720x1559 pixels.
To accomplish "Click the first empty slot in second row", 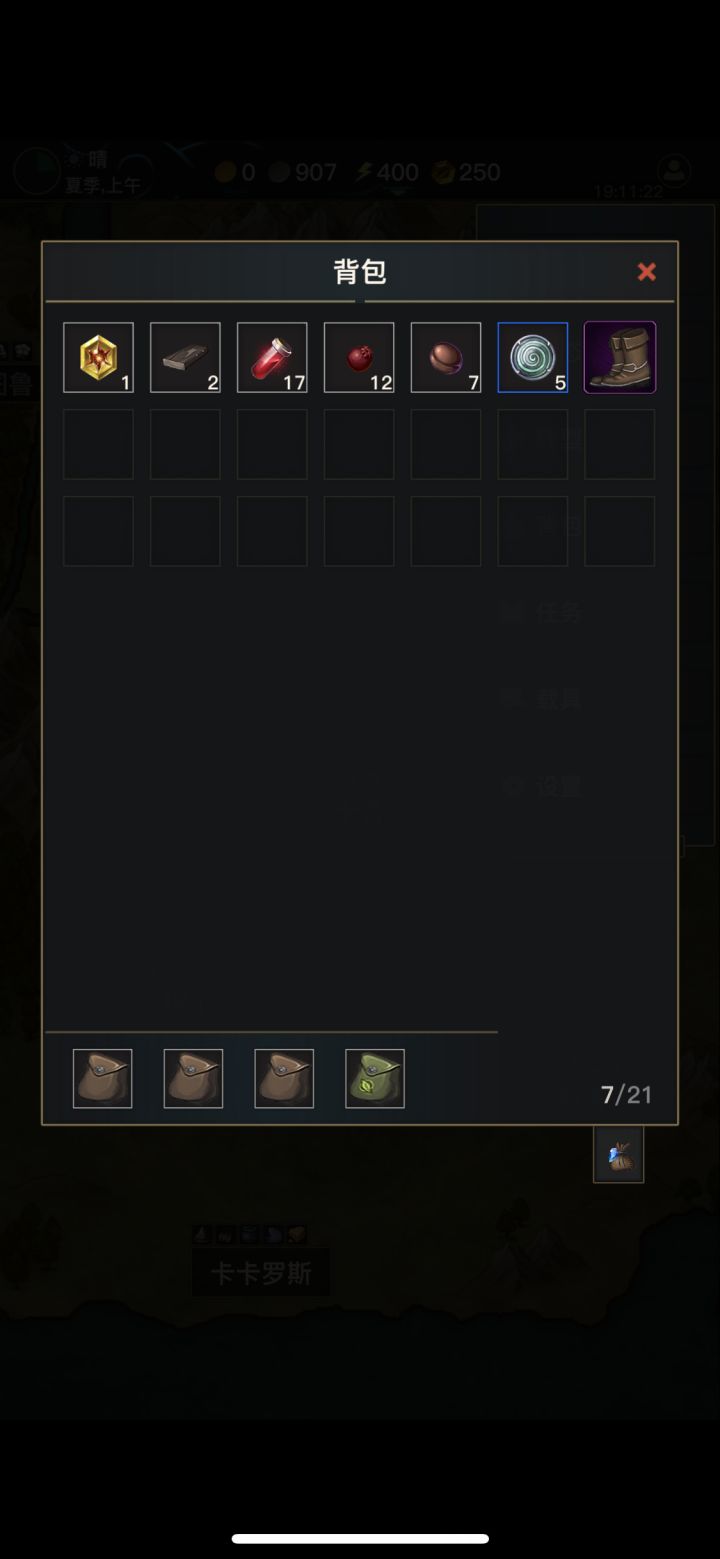I will [98, 444].
